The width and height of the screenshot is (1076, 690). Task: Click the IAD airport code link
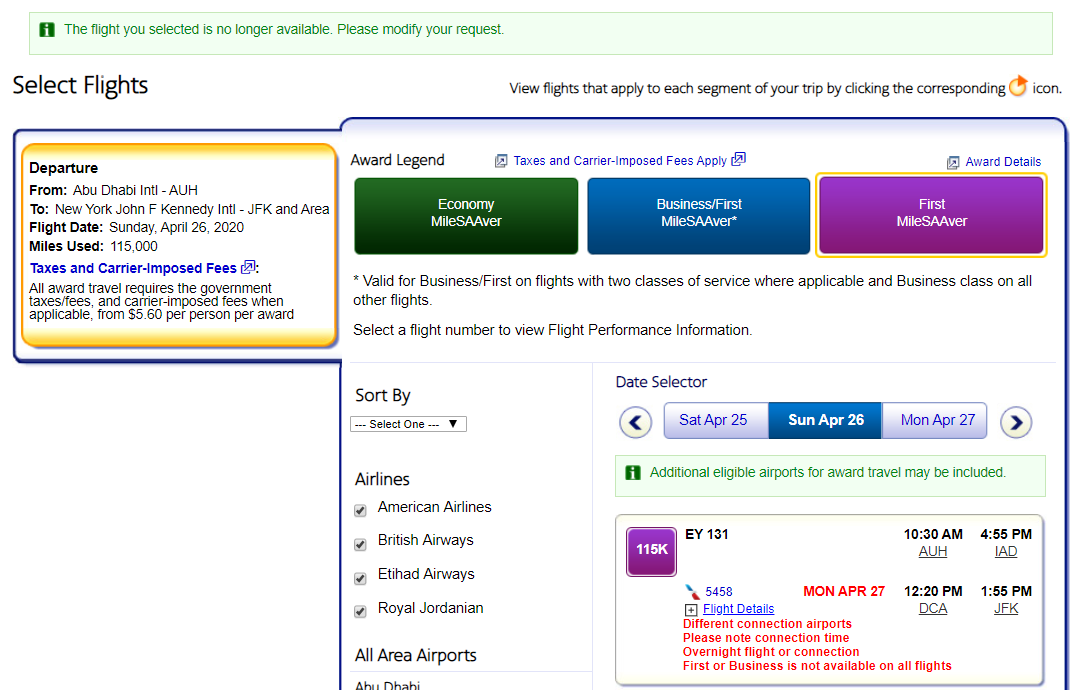coord(1006,551)
